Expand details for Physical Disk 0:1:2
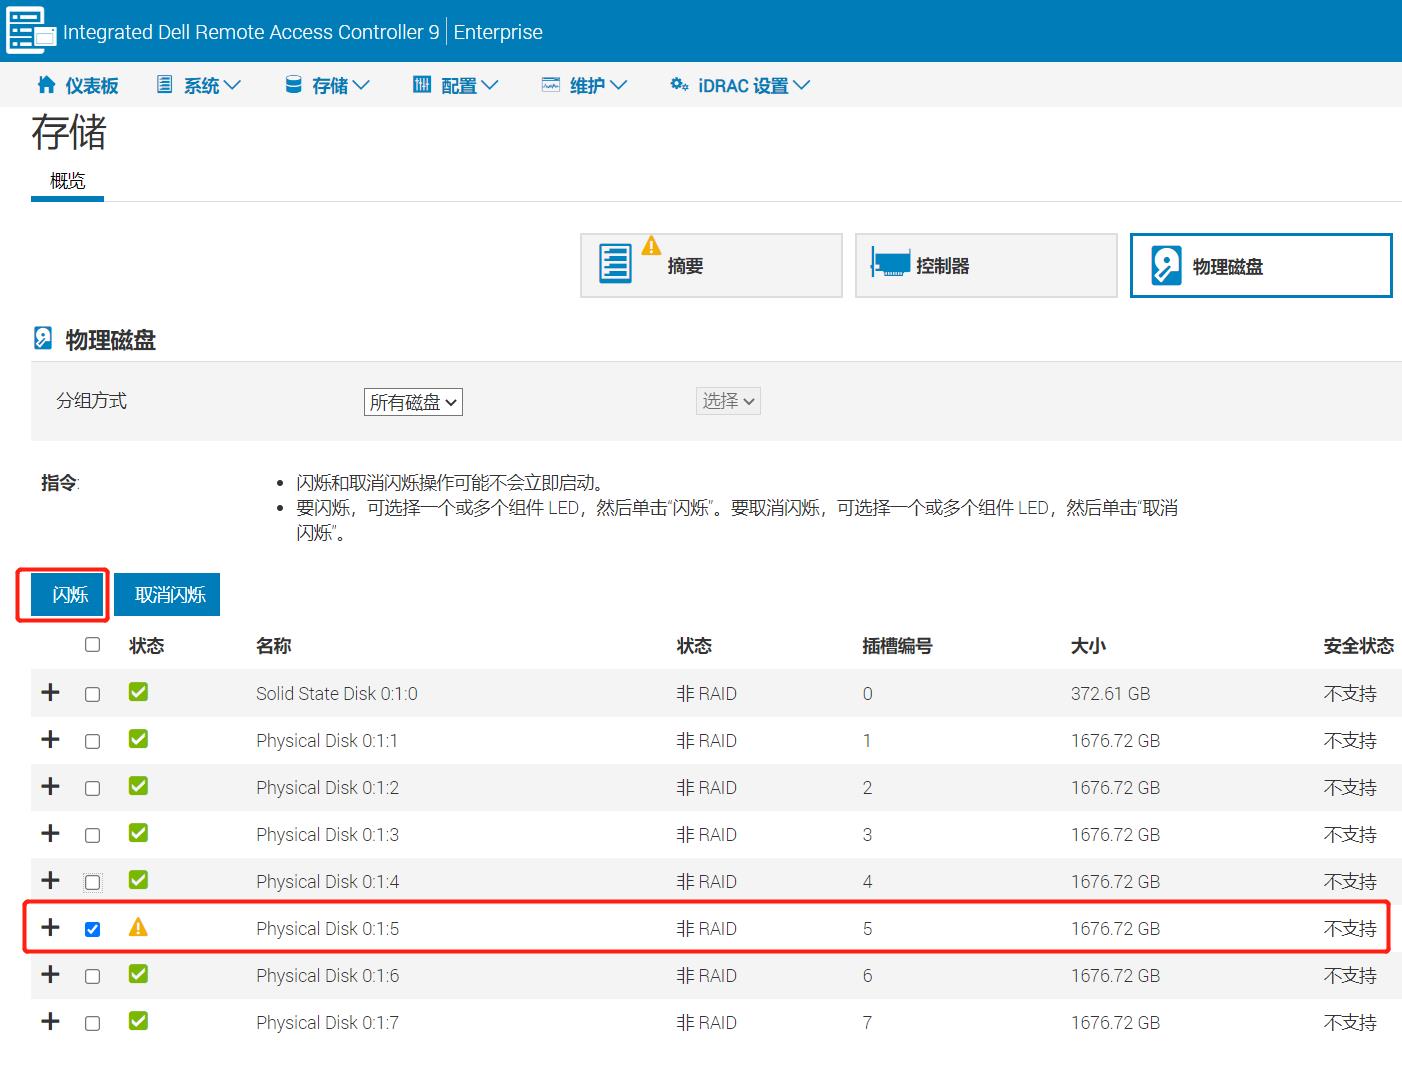Image resolution: width=1402 pixels, height=1069 pixels. 50,786
